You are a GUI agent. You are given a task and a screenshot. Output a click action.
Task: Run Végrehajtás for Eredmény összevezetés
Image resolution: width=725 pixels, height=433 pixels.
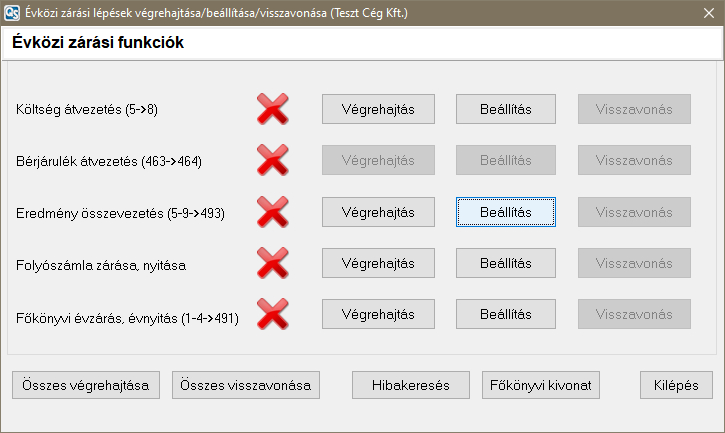tap(378, 212)
